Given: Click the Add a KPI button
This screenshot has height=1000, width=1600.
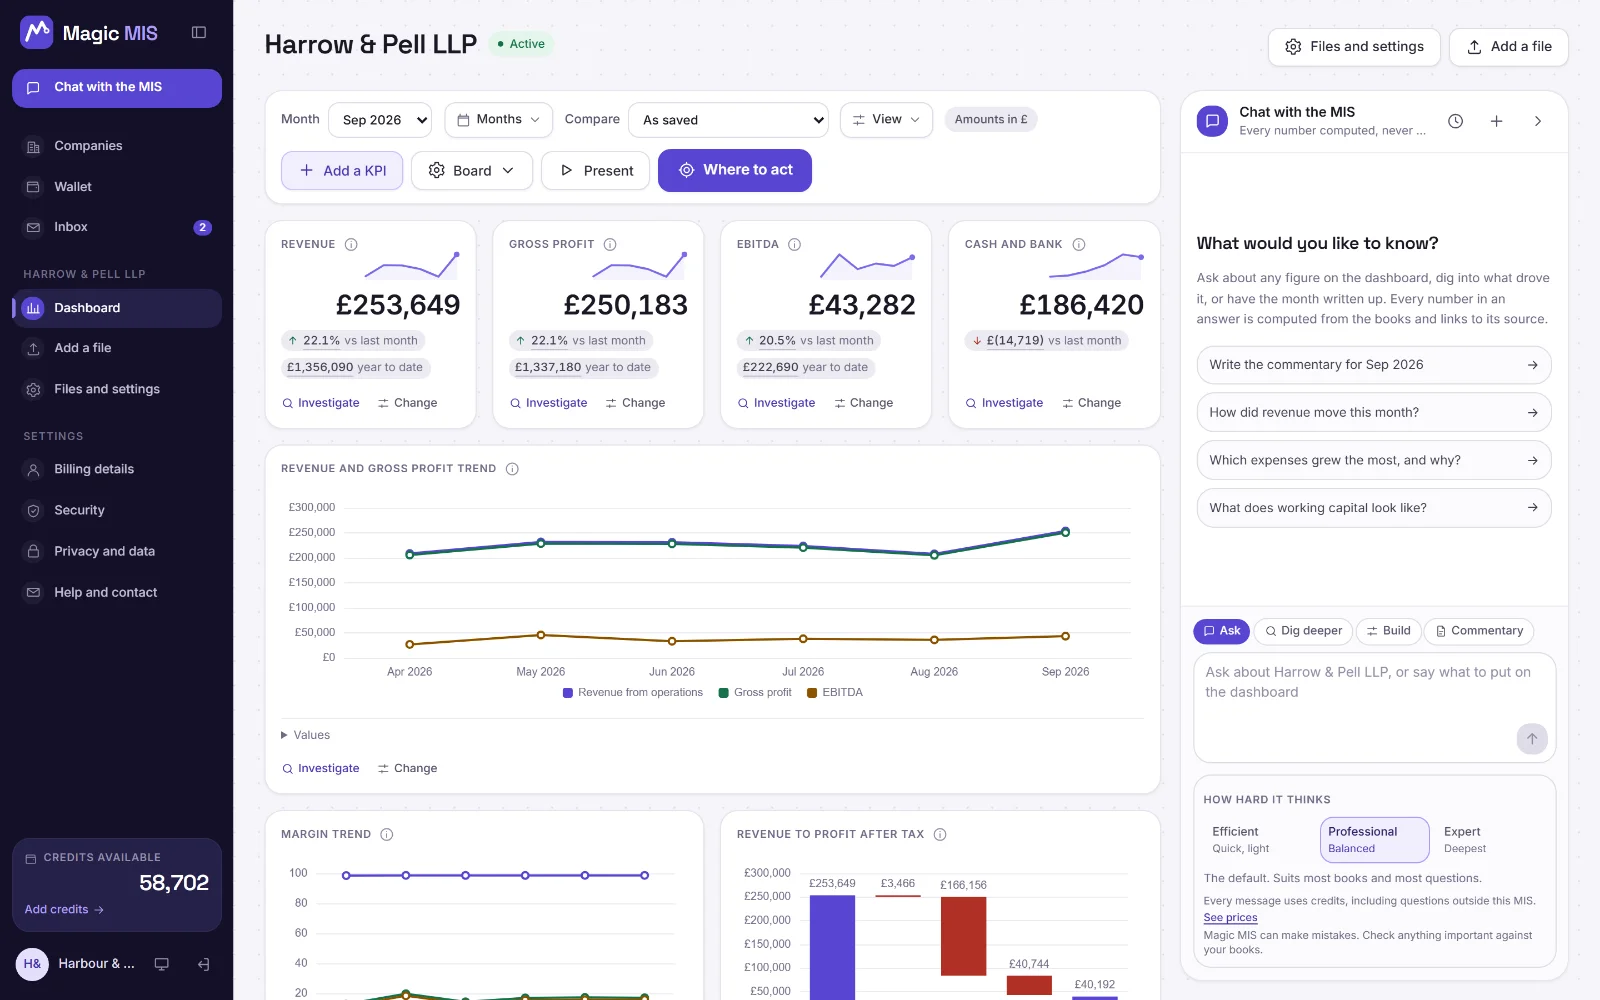Looking at the screenshot, I should point(342,171).
